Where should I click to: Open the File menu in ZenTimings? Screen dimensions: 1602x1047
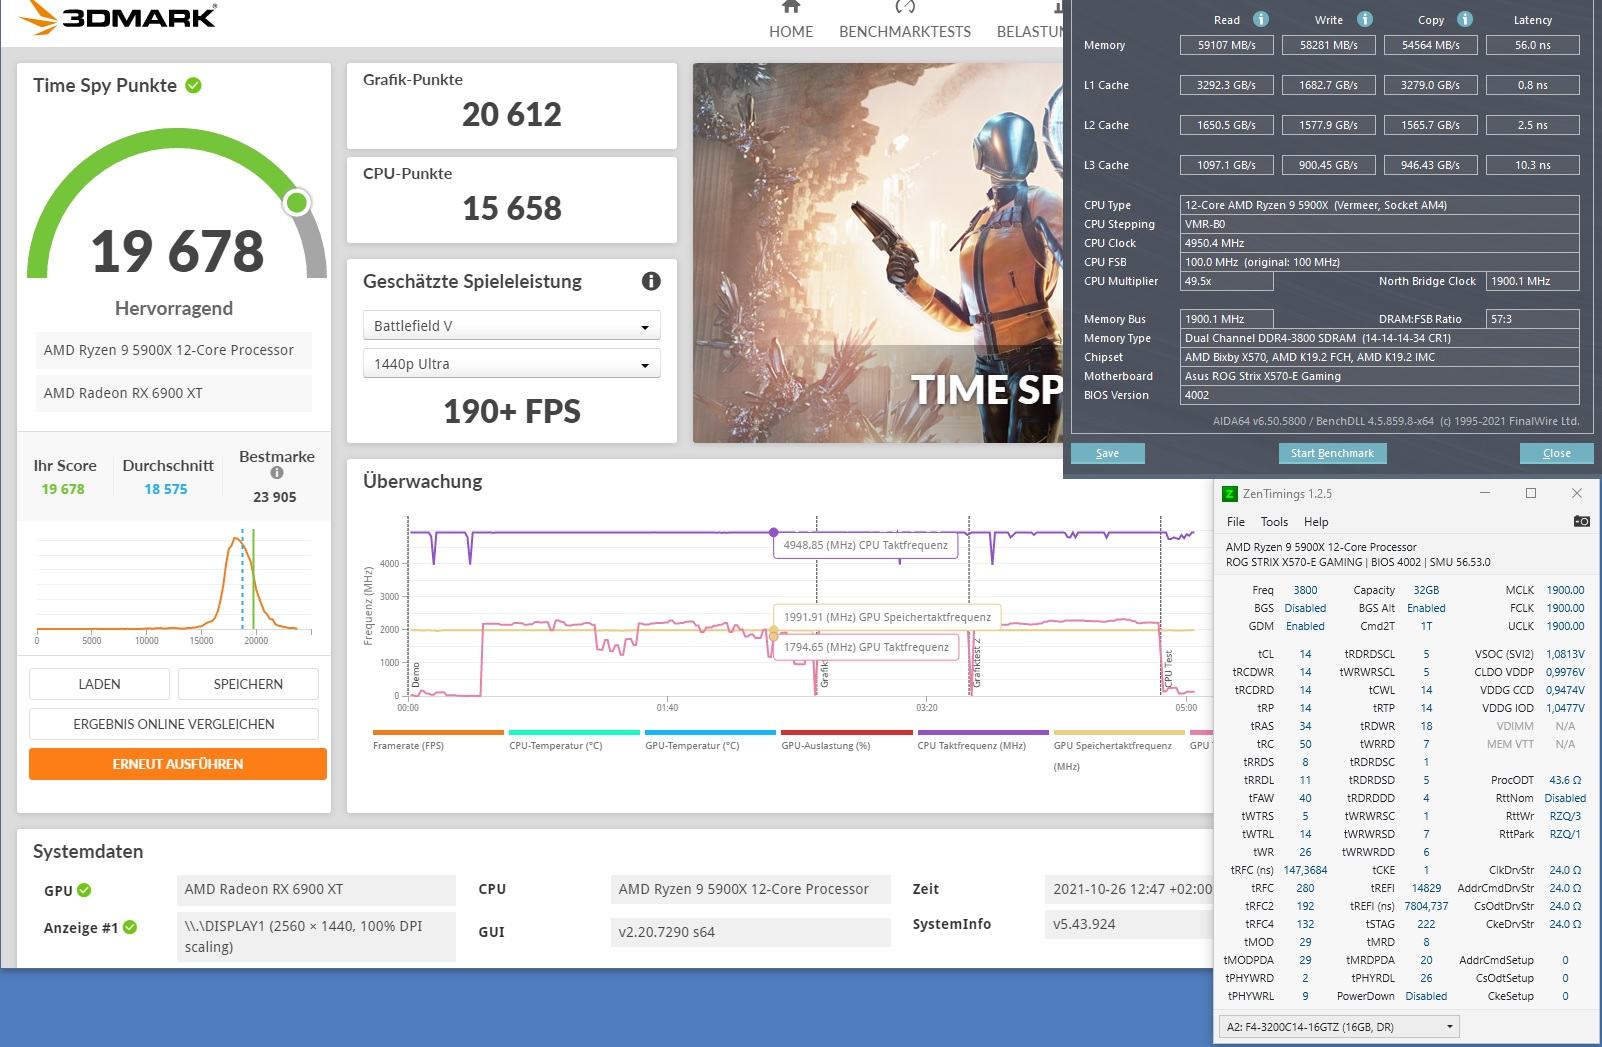(1236, 522)
